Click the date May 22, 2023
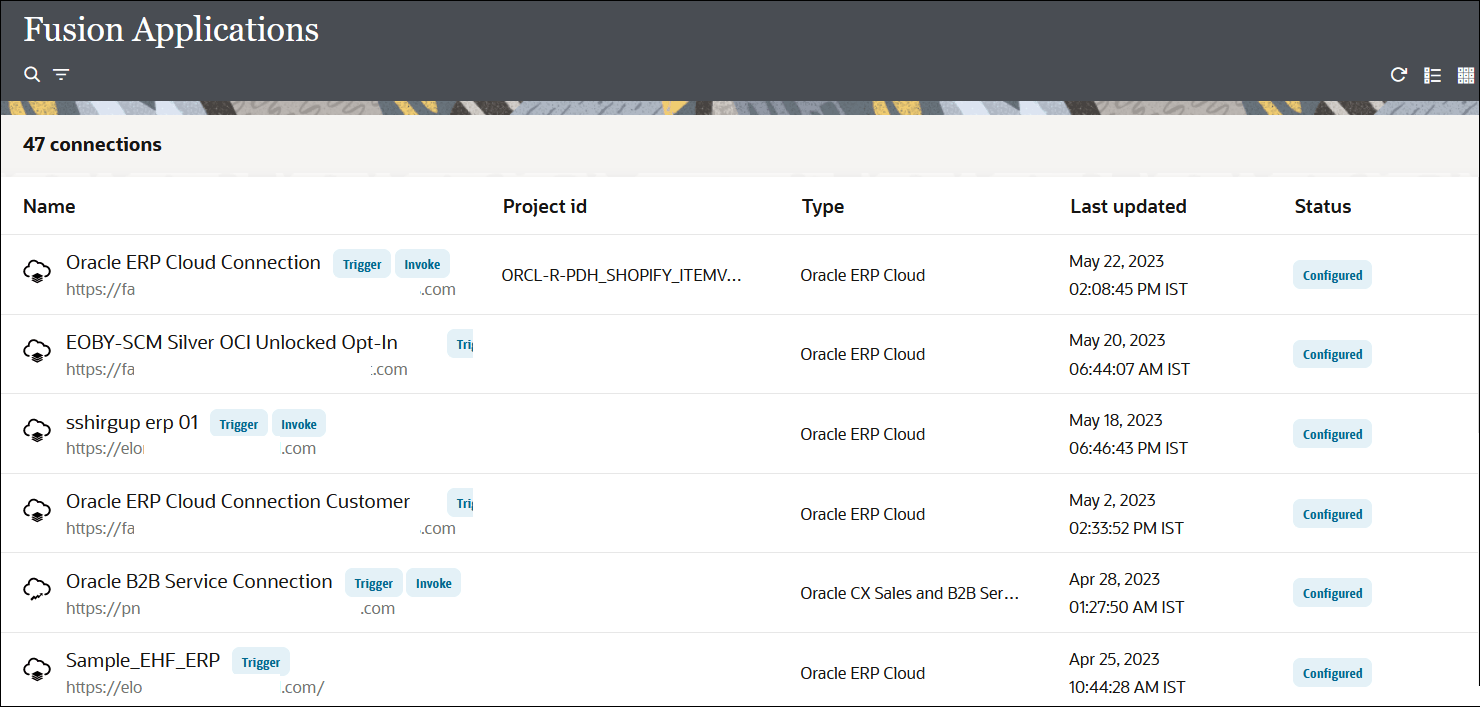The height and width of the screenshot is (707, 1480). coord(1116,261)
